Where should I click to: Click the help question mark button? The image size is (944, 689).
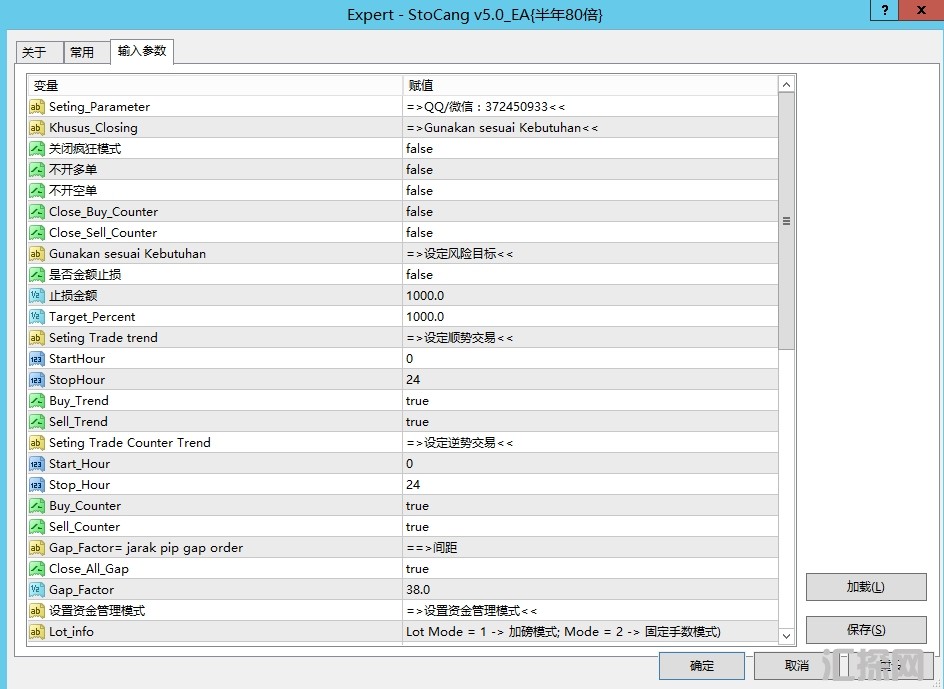pos(883,11)
